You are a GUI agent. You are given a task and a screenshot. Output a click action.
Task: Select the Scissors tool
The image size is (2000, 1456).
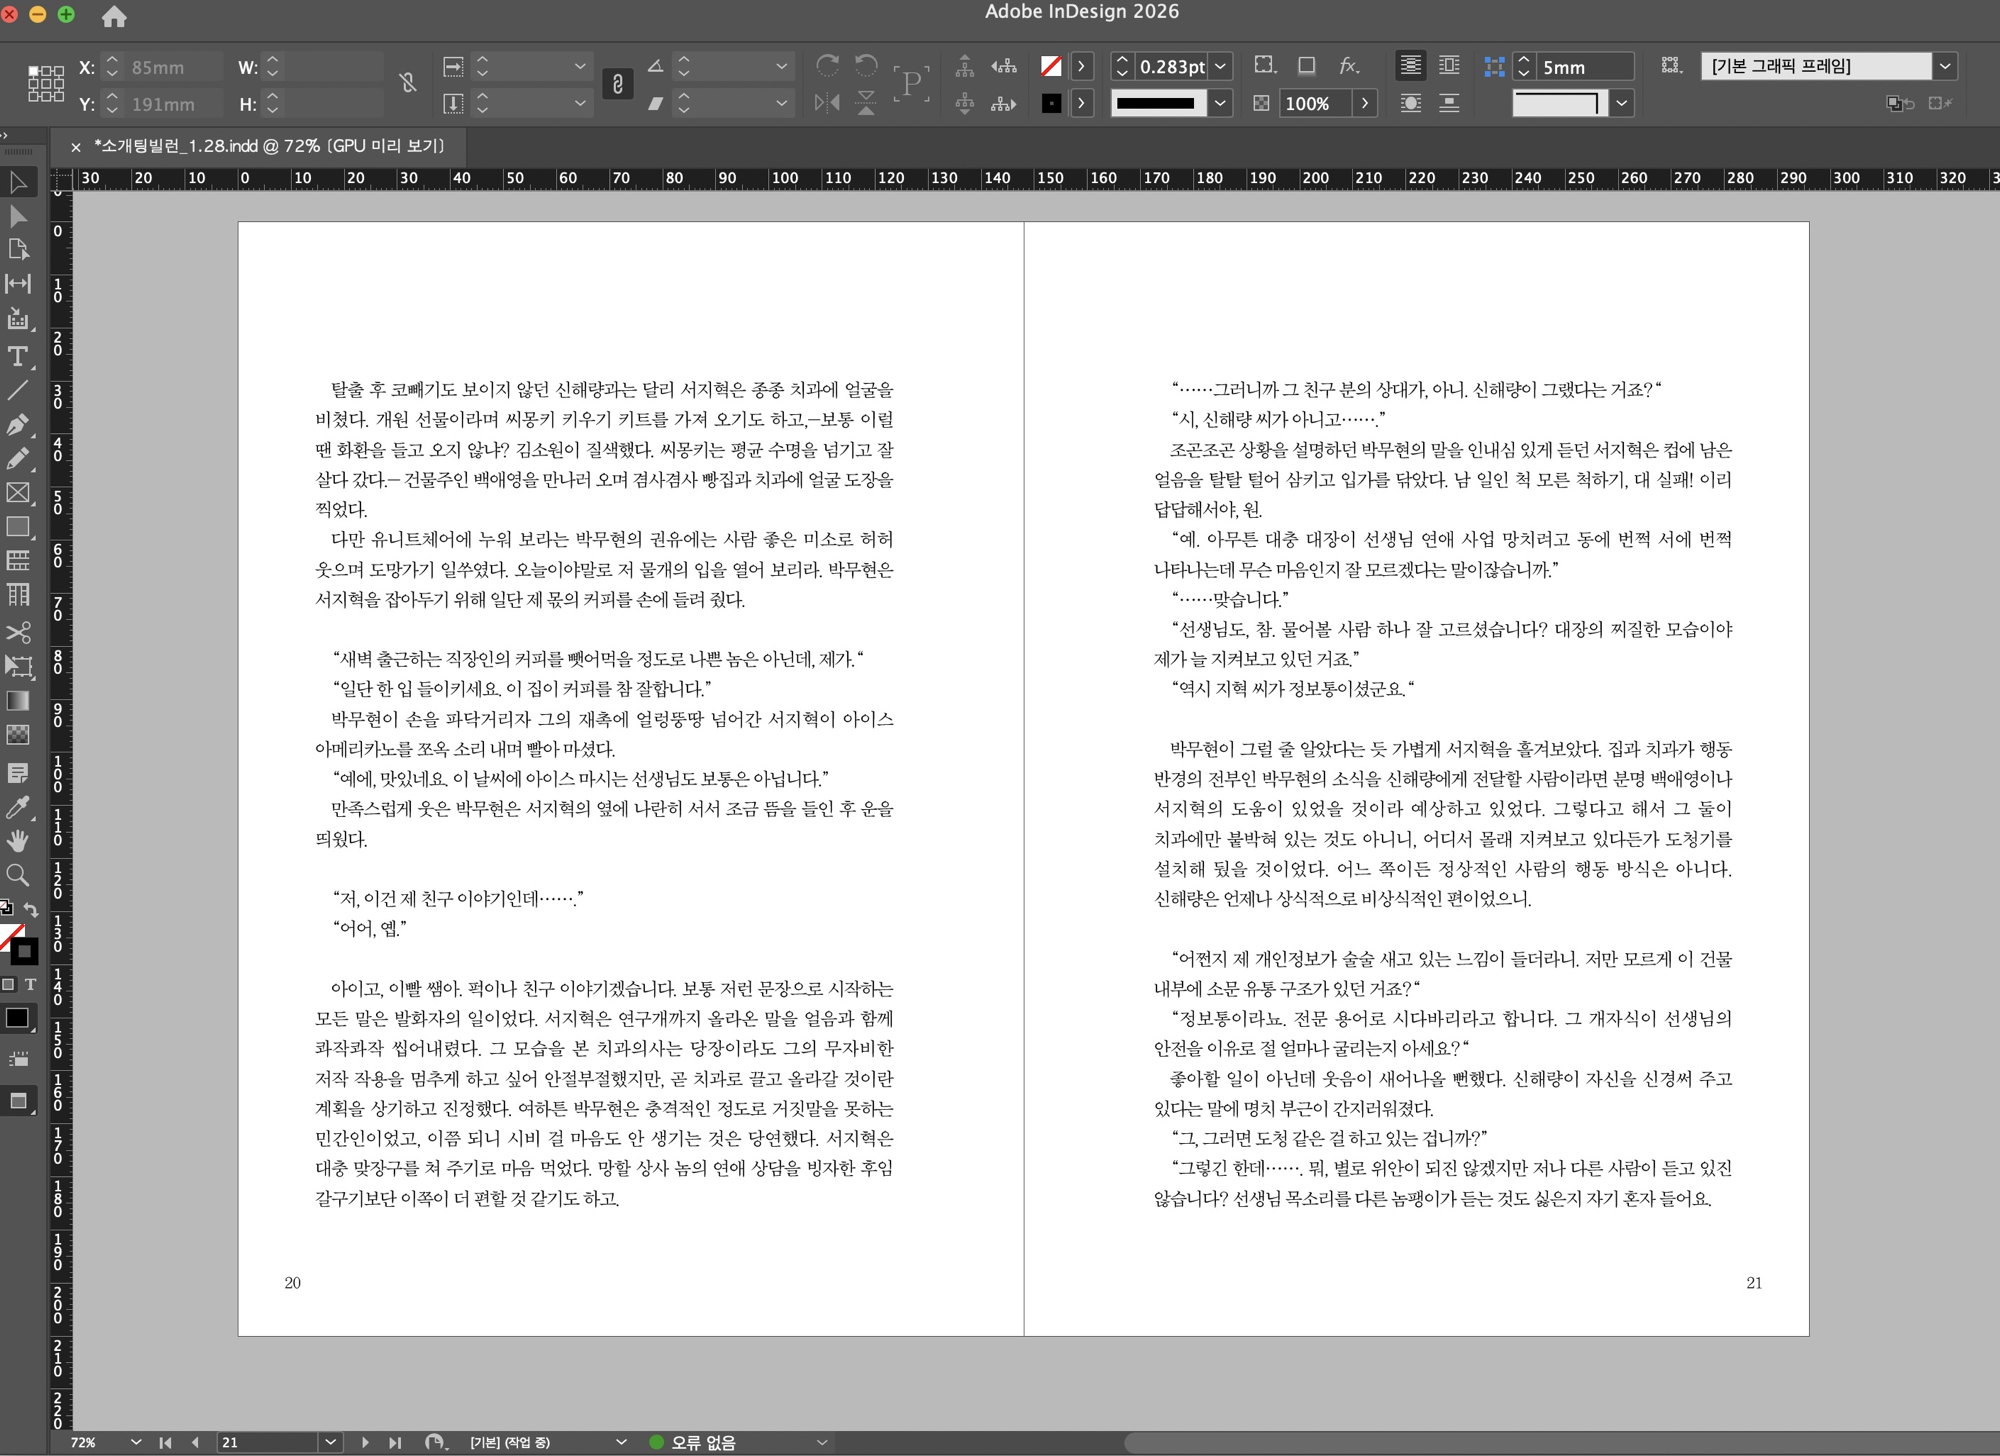coord(18,632)
